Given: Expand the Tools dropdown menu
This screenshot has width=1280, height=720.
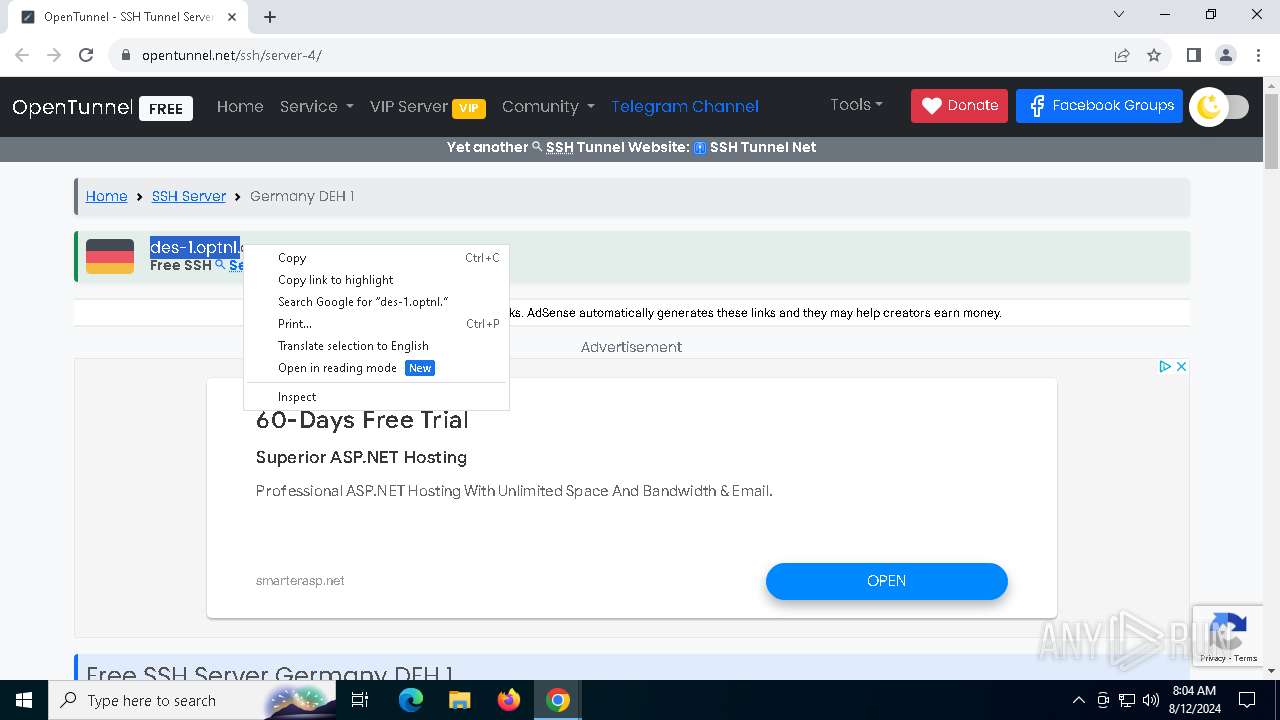Looking at the screenshot, I should tap(856, 104).
